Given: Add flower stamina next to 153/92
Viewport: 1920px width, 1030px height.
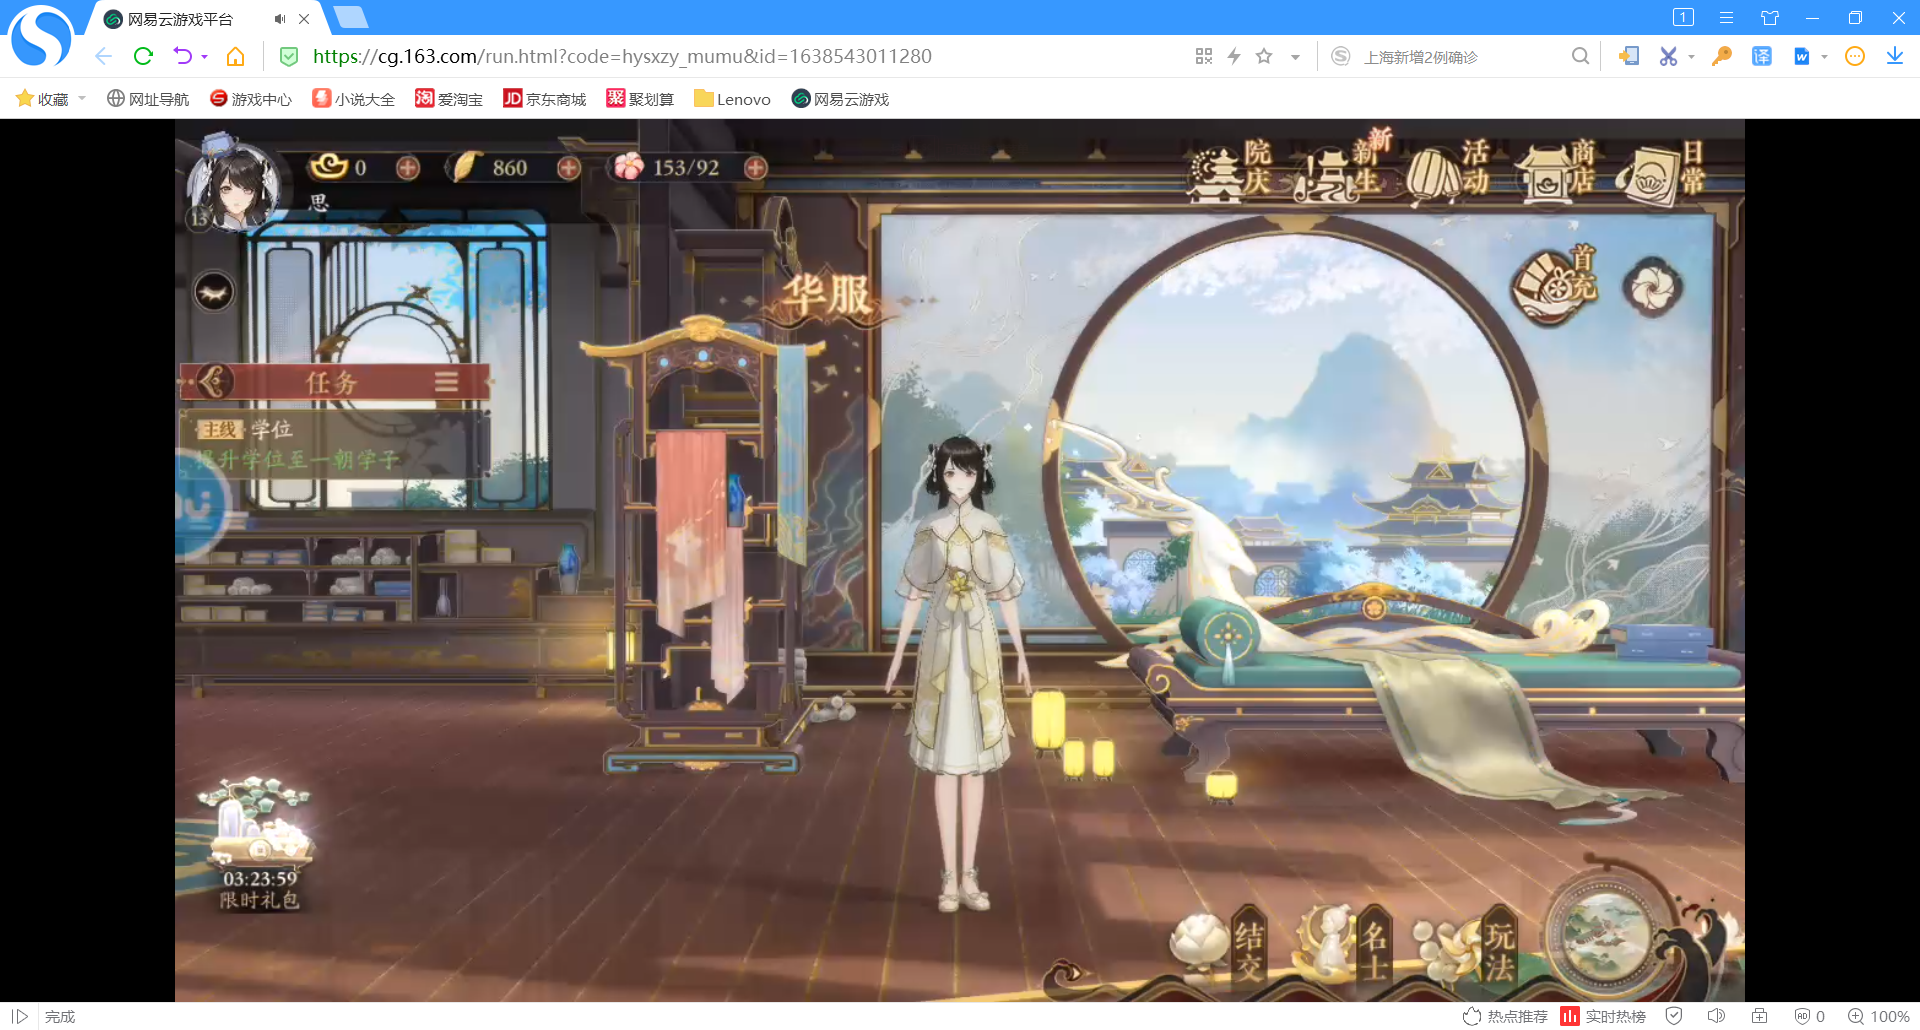Looking at the screenshot, I should [x=756, y=168].
